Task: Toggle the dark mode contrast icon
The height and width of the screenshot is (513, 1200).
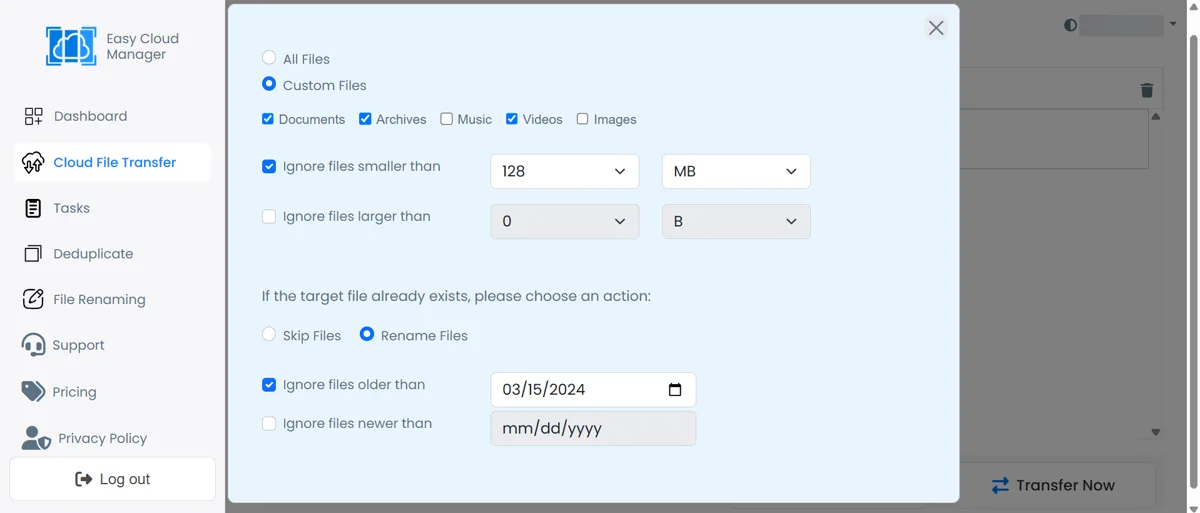Action: pos(1070,25)
